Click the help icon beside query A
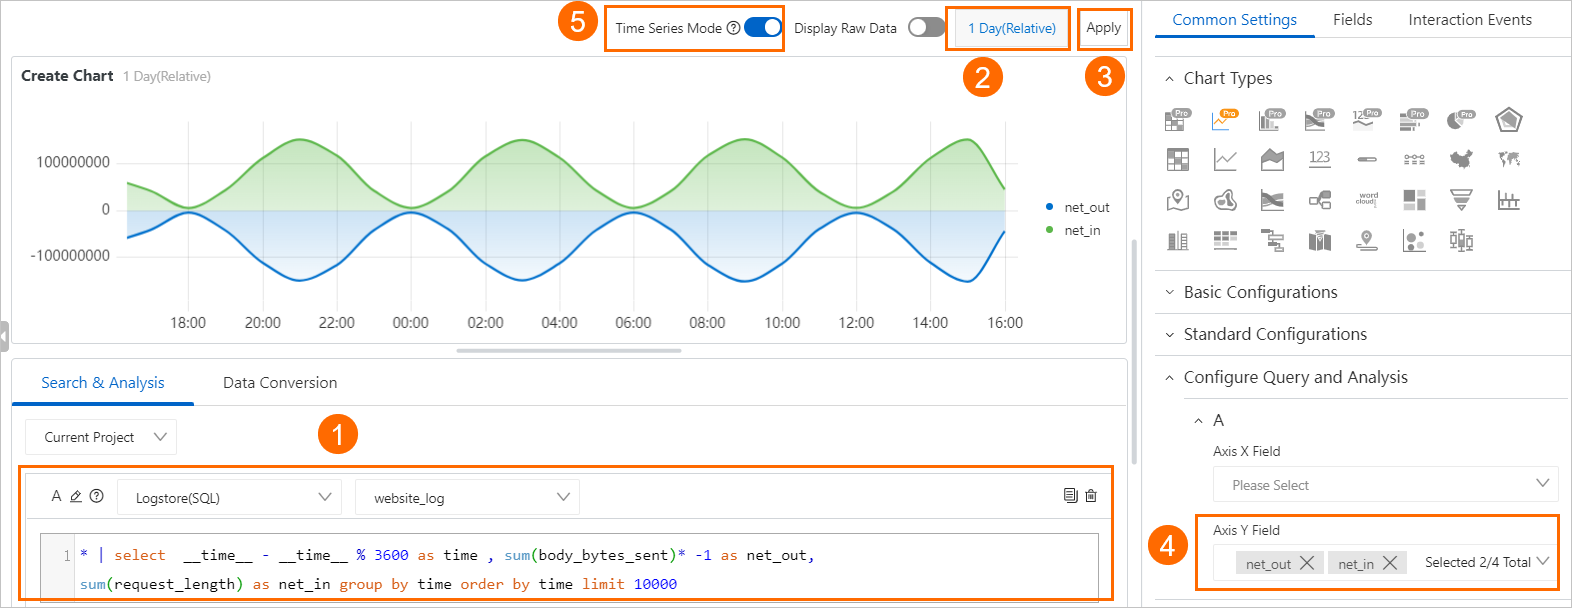The width and height of the screenshot is (1572, 608). pos(96,496)
